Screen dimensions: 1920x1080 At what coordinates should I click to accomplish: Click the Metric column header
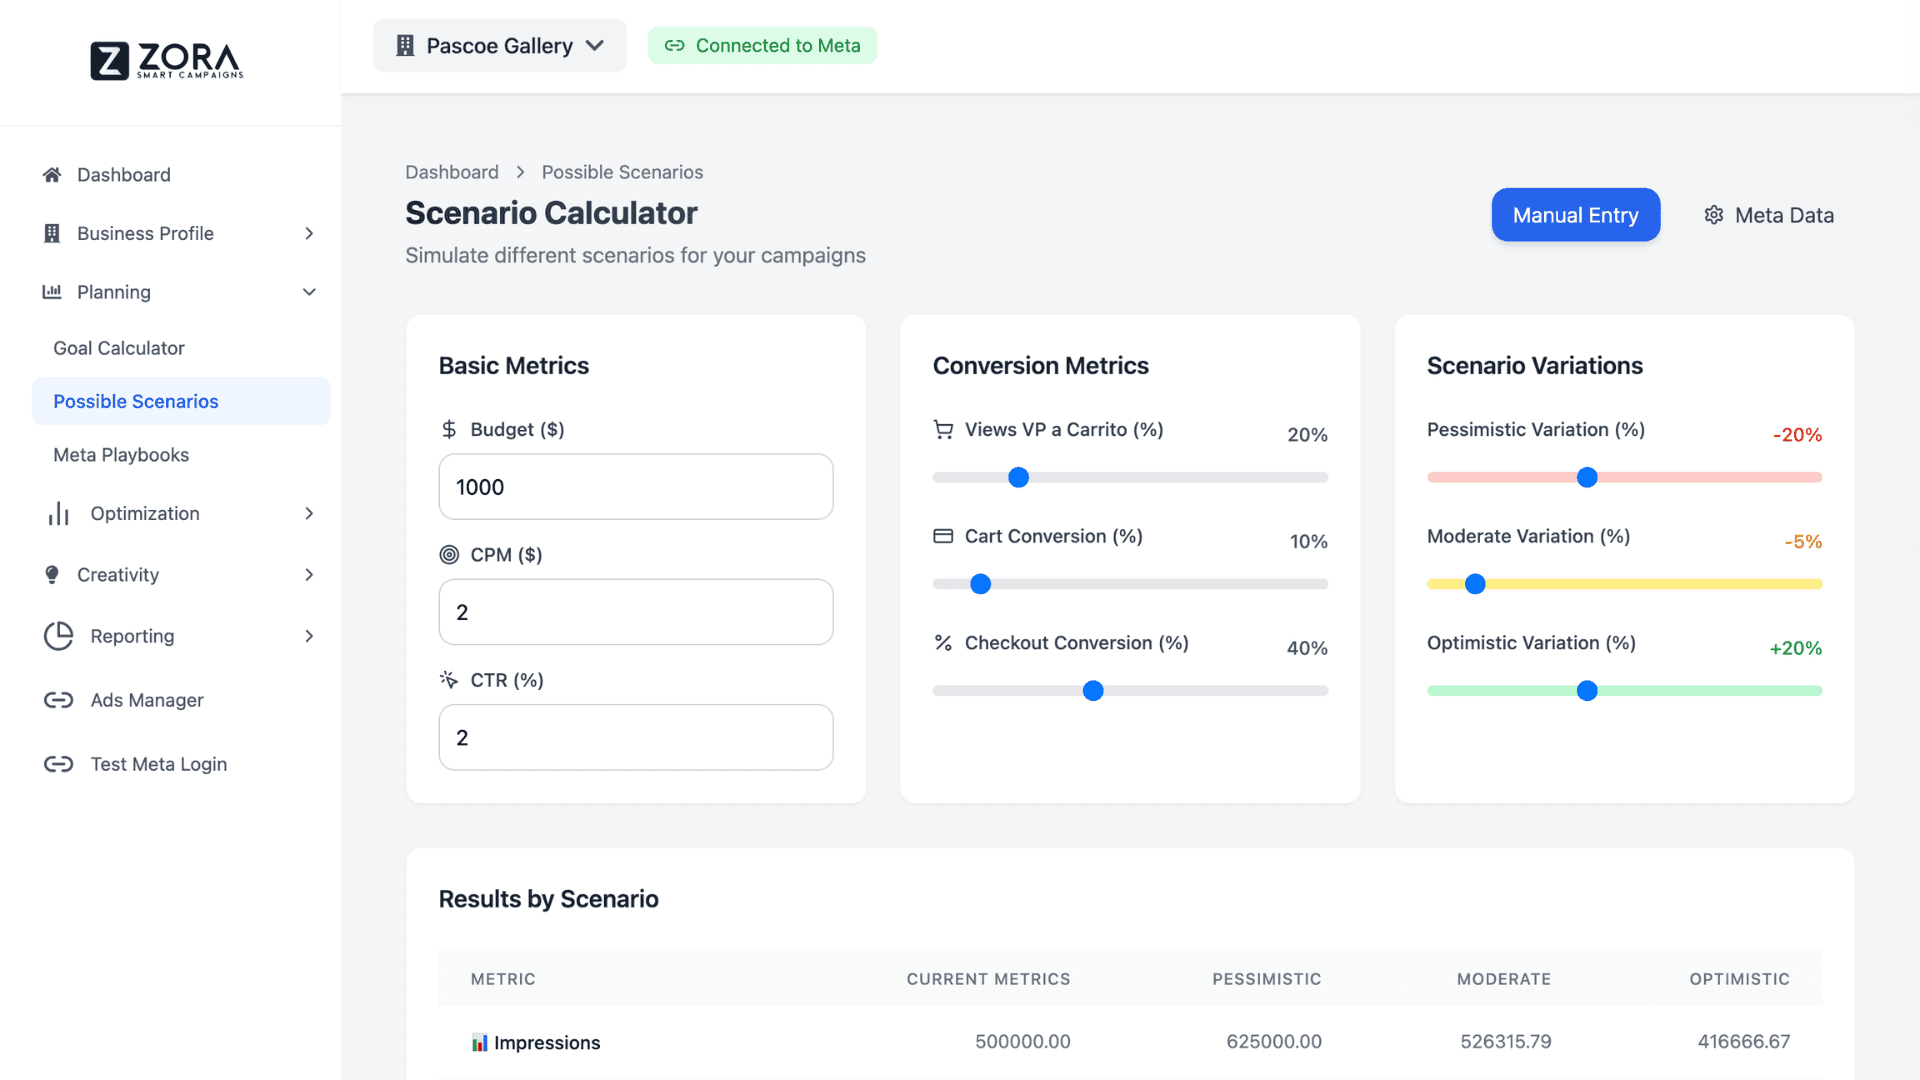pos(503,979)
